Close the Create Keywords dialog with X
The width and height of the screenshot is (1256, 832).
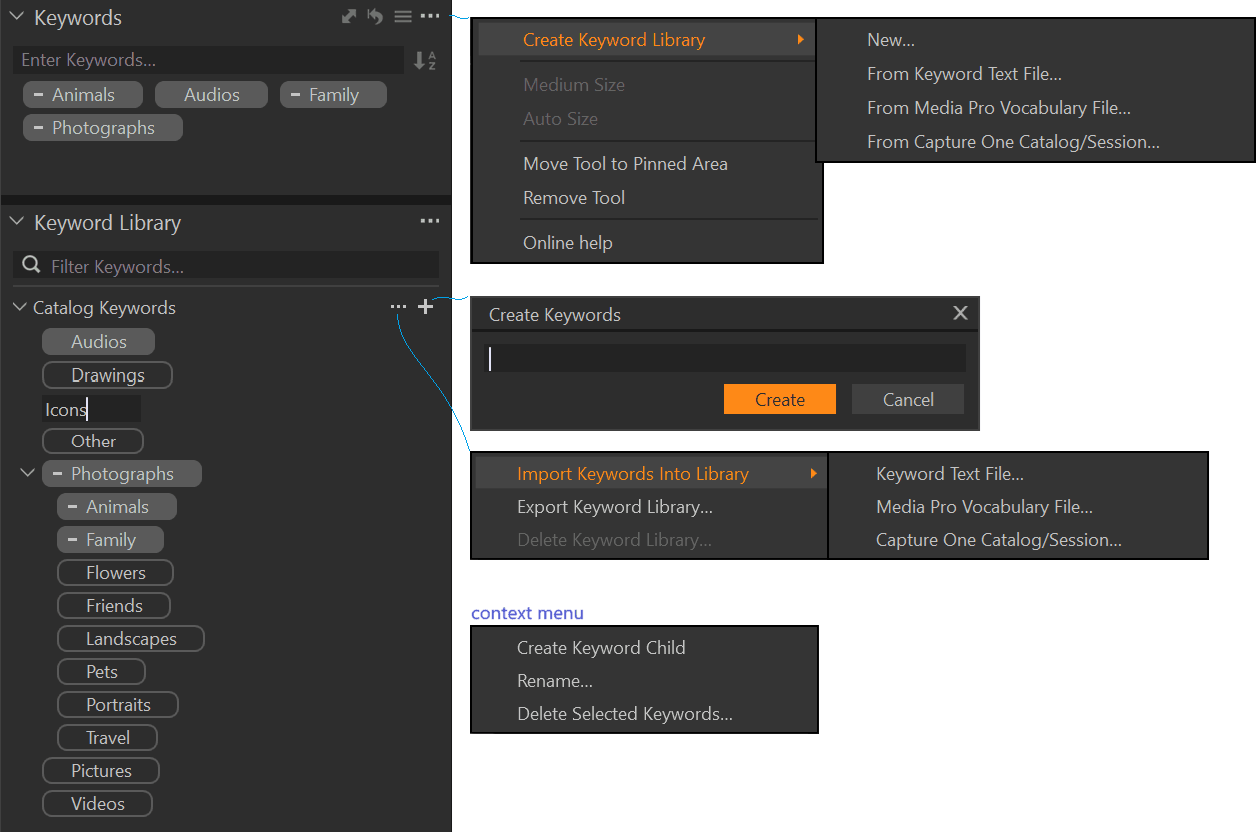pyautogui.click(x=960, y=314)
